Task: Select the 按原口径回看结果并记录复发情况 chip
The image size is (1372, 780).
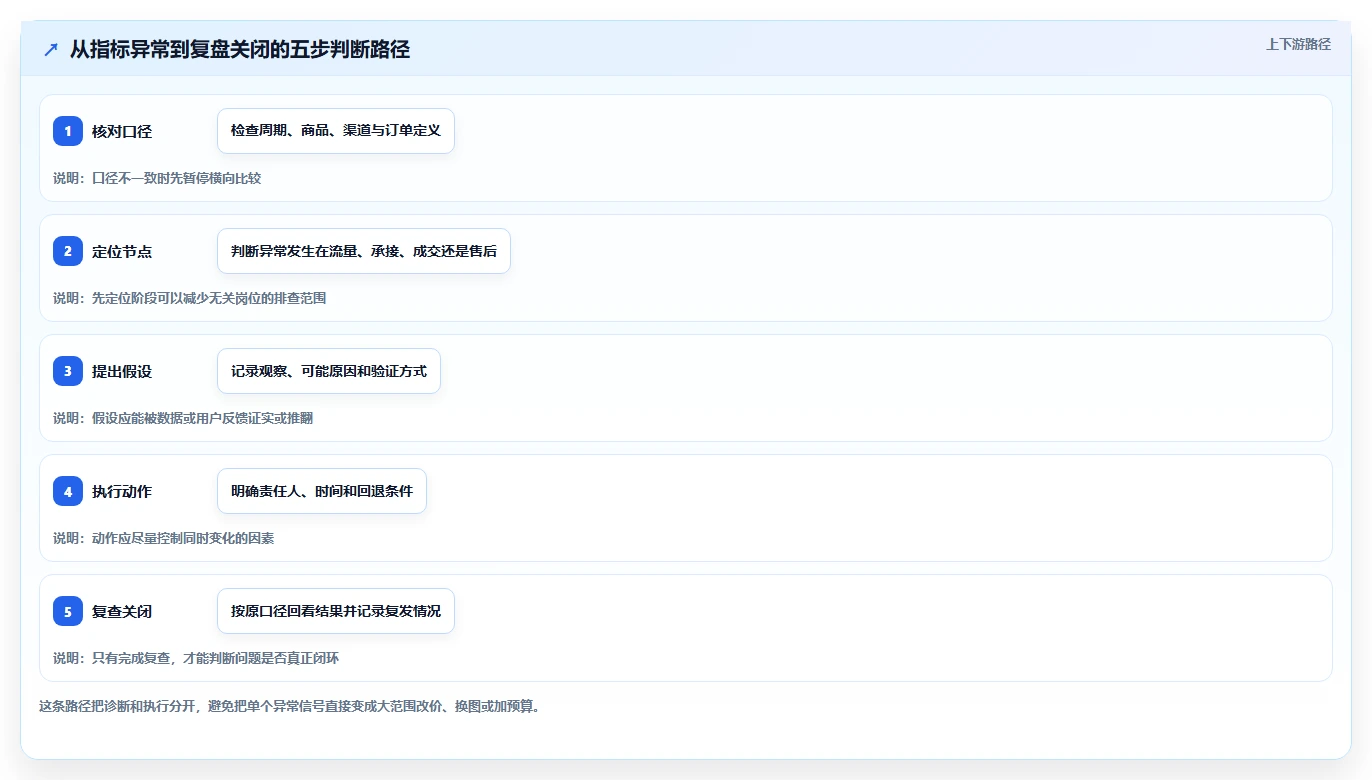Action: pos(336,611)
